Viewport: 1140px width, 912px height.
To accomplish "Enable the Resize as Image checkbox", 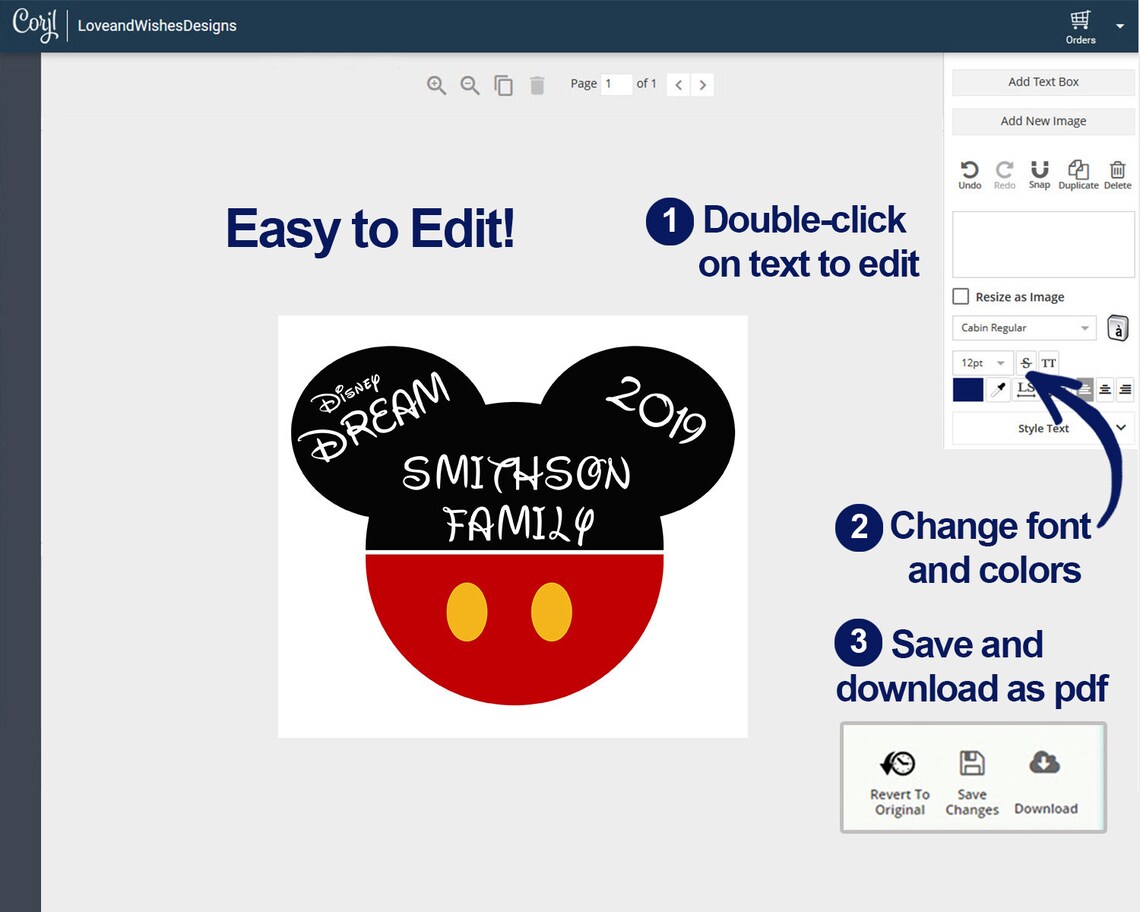I will (960, 297).
